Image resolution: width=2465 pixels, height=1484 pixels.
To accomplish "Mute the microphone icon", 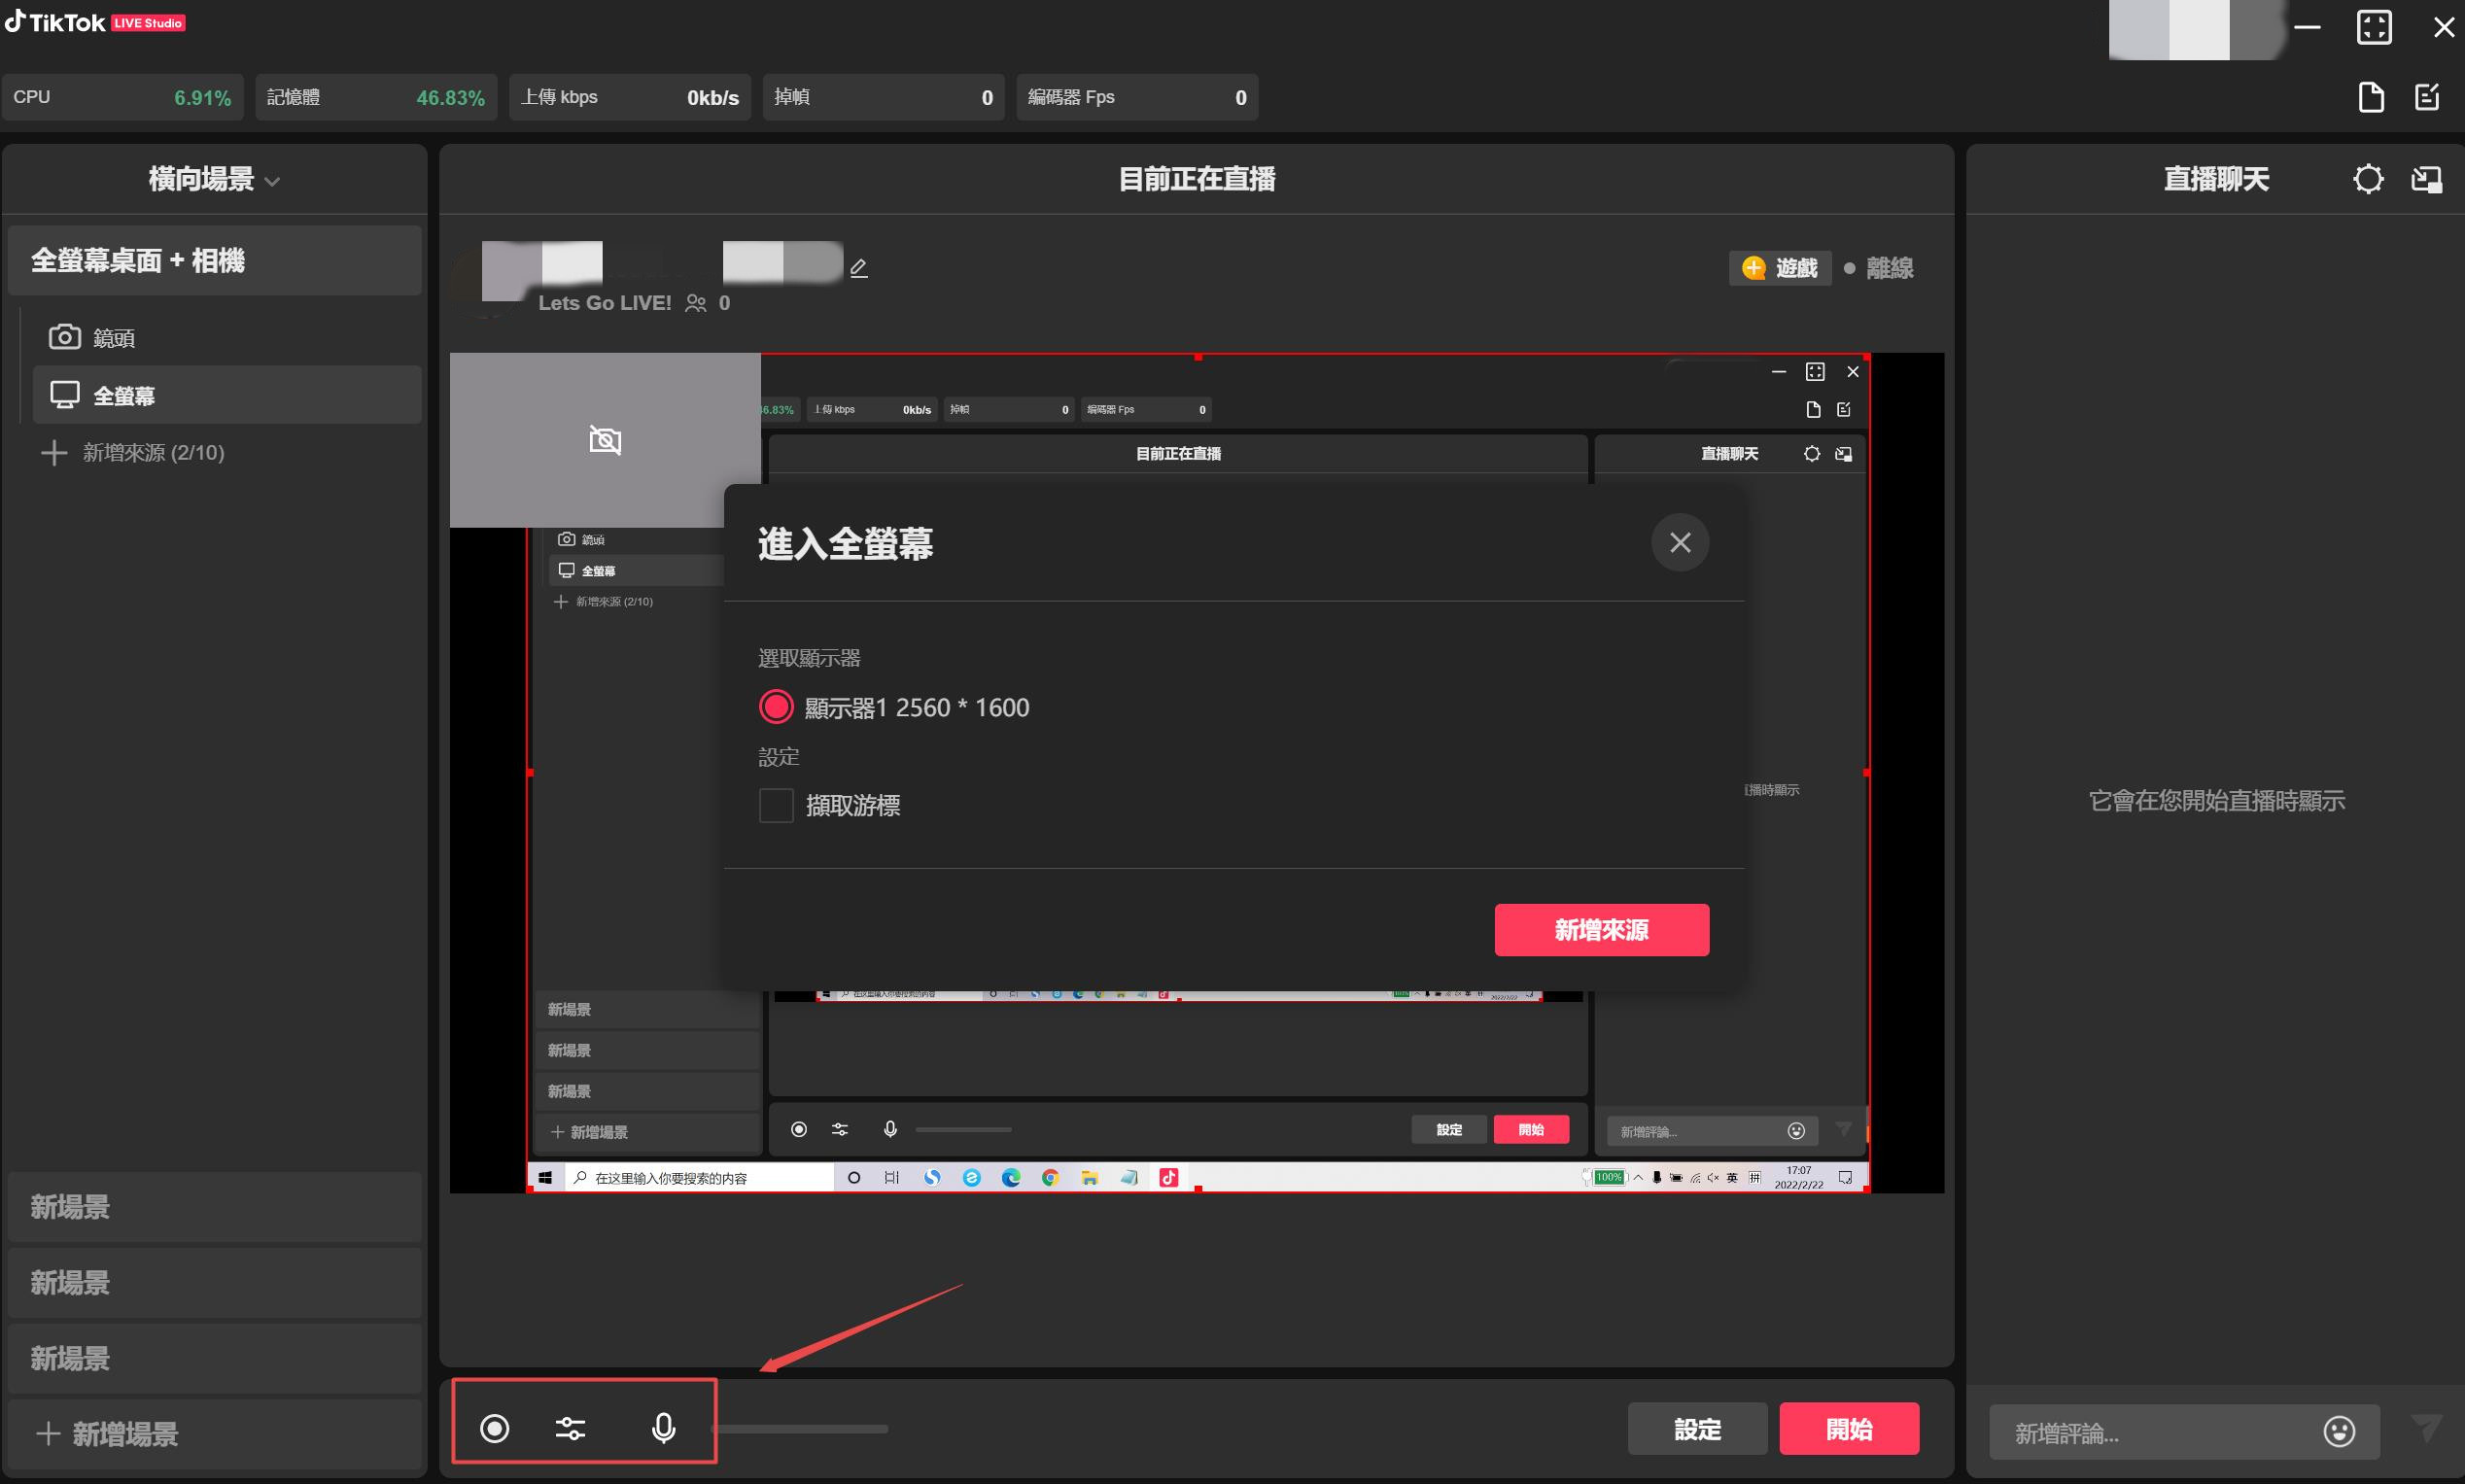I will coord(663,1428).
